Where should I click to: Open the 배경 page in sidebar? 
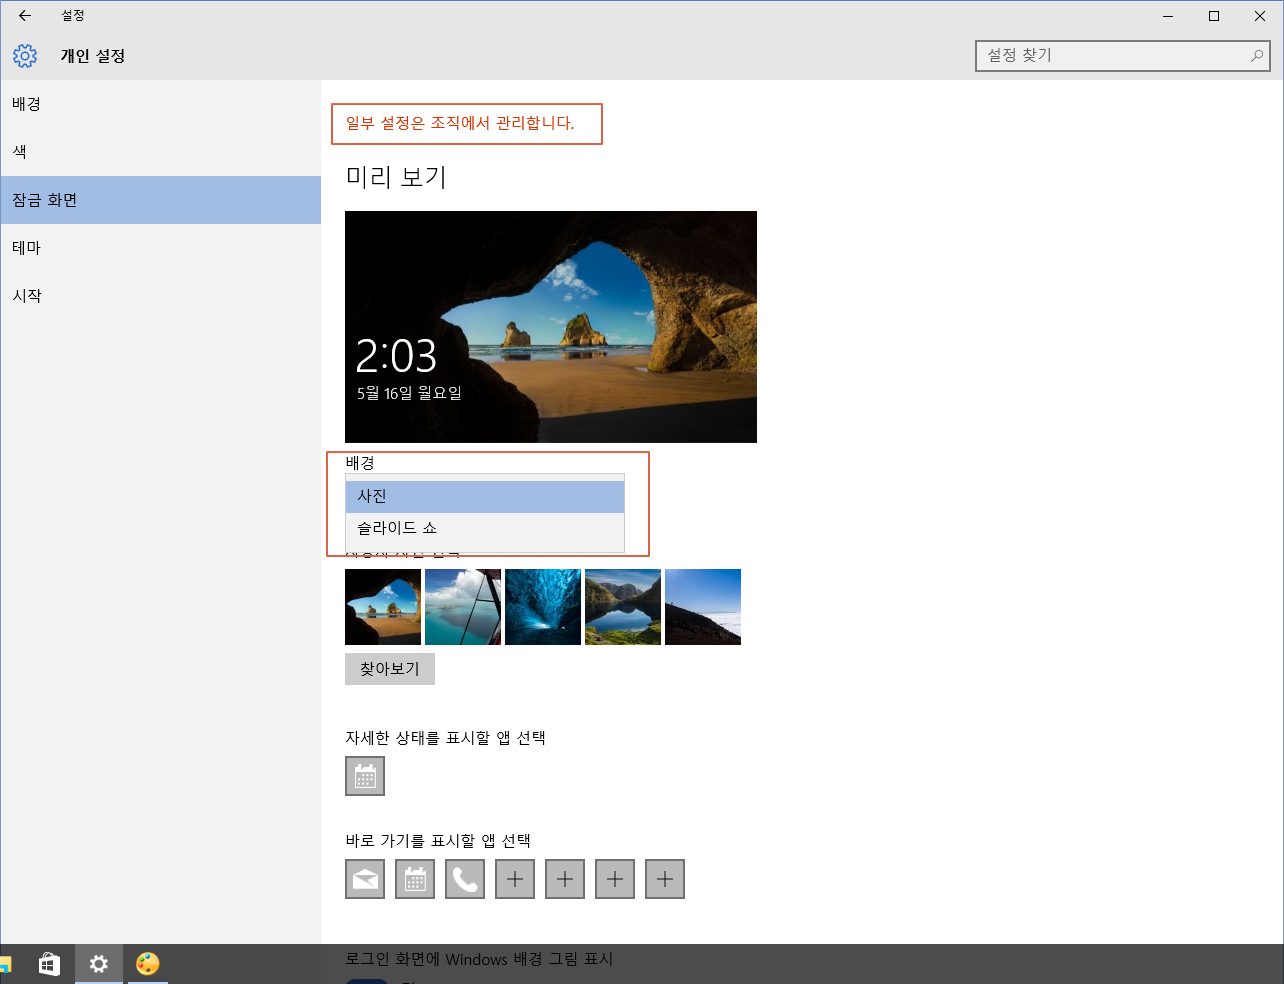(160, 104)
